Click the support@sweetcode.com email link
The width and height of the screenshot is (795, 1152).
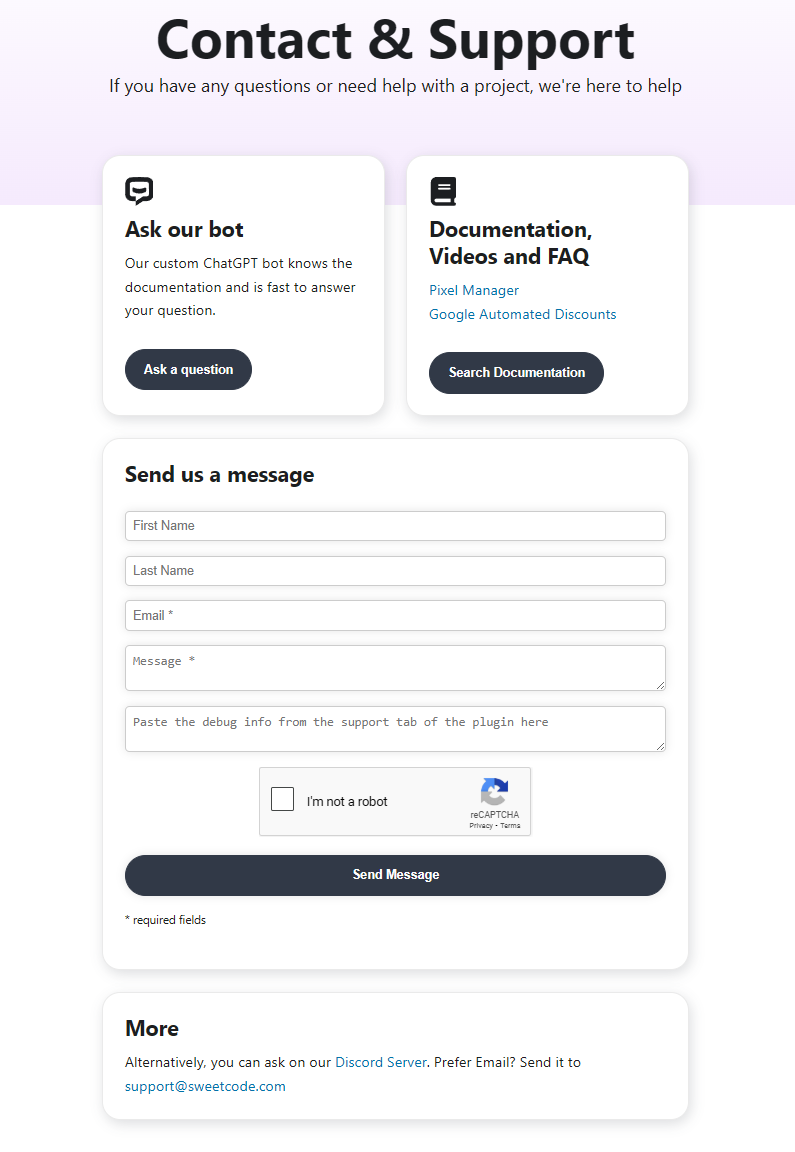[x=205, y=1086]
